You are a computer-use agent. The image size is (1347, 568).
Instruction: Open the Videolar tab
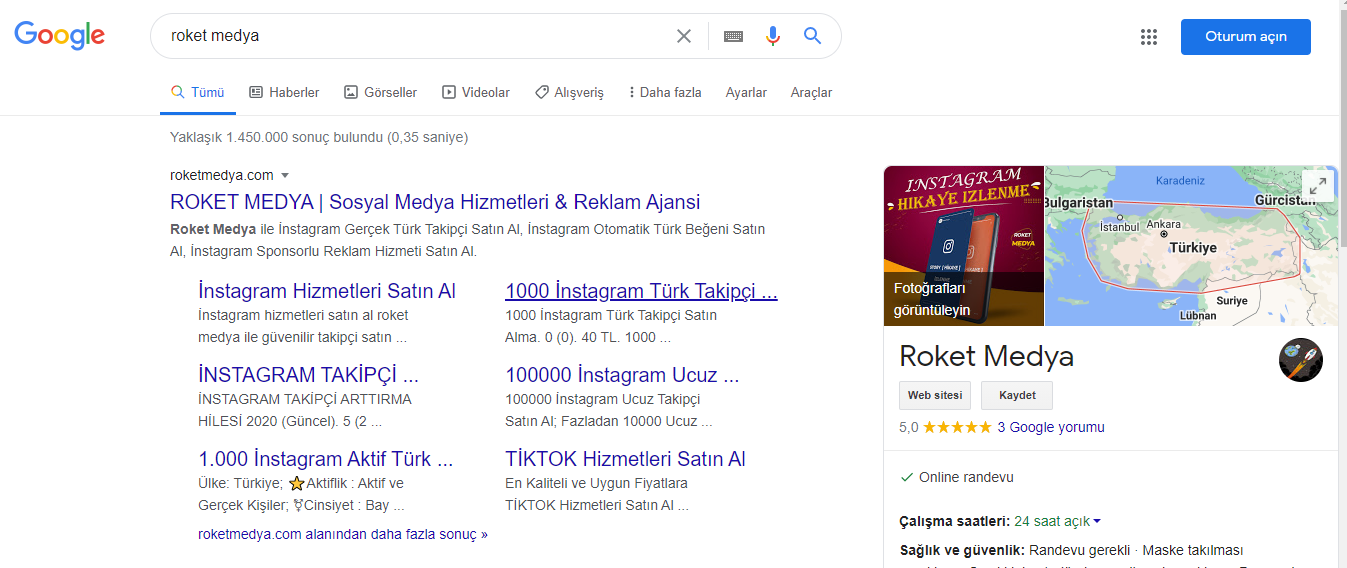click(x=476, y=92)
